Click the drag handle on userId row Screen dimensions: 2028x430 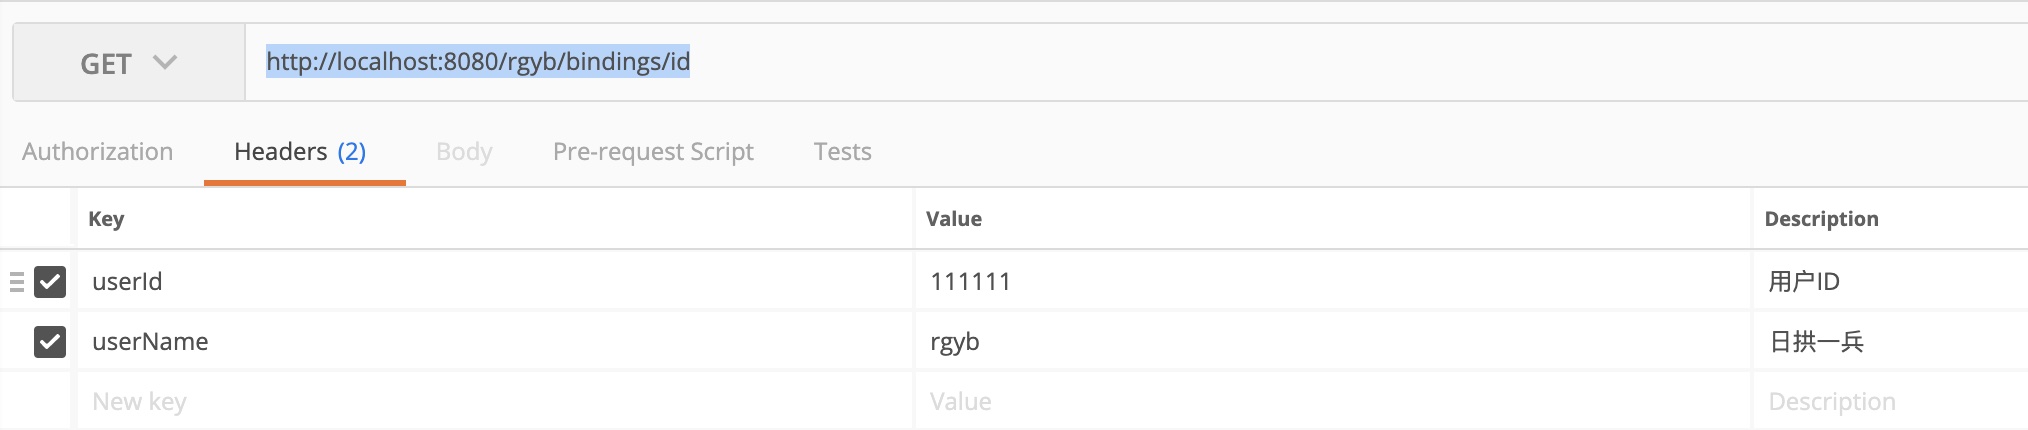[x=16, y=282]
